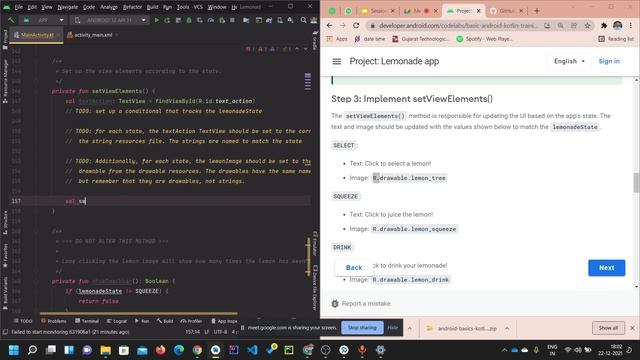Show hidden system tray icons
The height and width of the screenshot is (360, 640).
pos(504,350)
